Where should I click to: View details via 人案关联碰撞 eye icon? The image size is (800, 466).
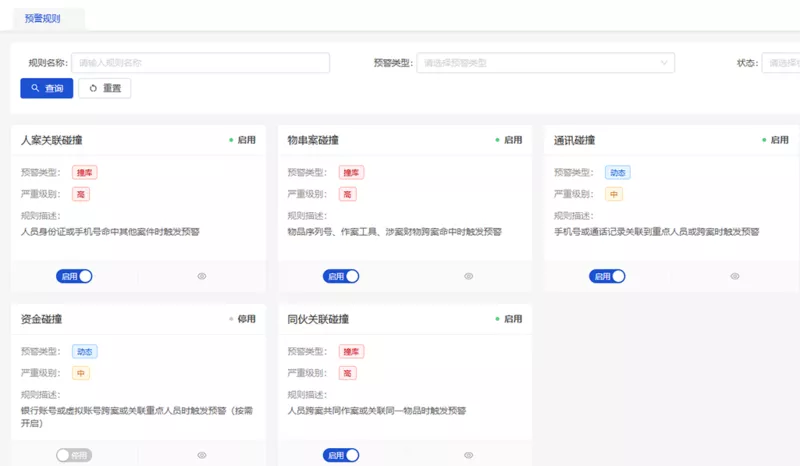tap(202, 276)
